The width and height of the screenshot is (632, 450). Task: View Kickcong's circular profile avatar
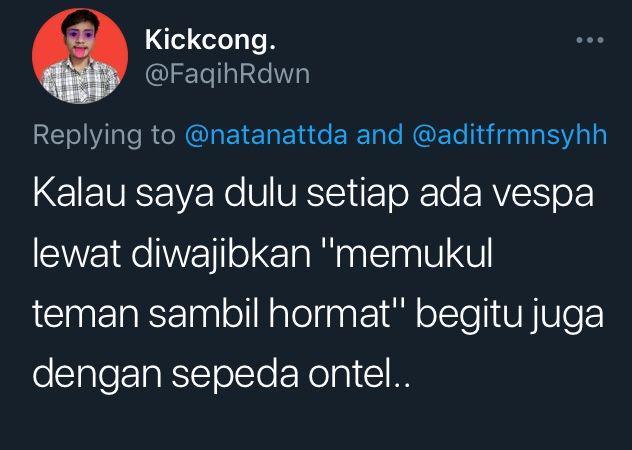click(x=80, y=56)
